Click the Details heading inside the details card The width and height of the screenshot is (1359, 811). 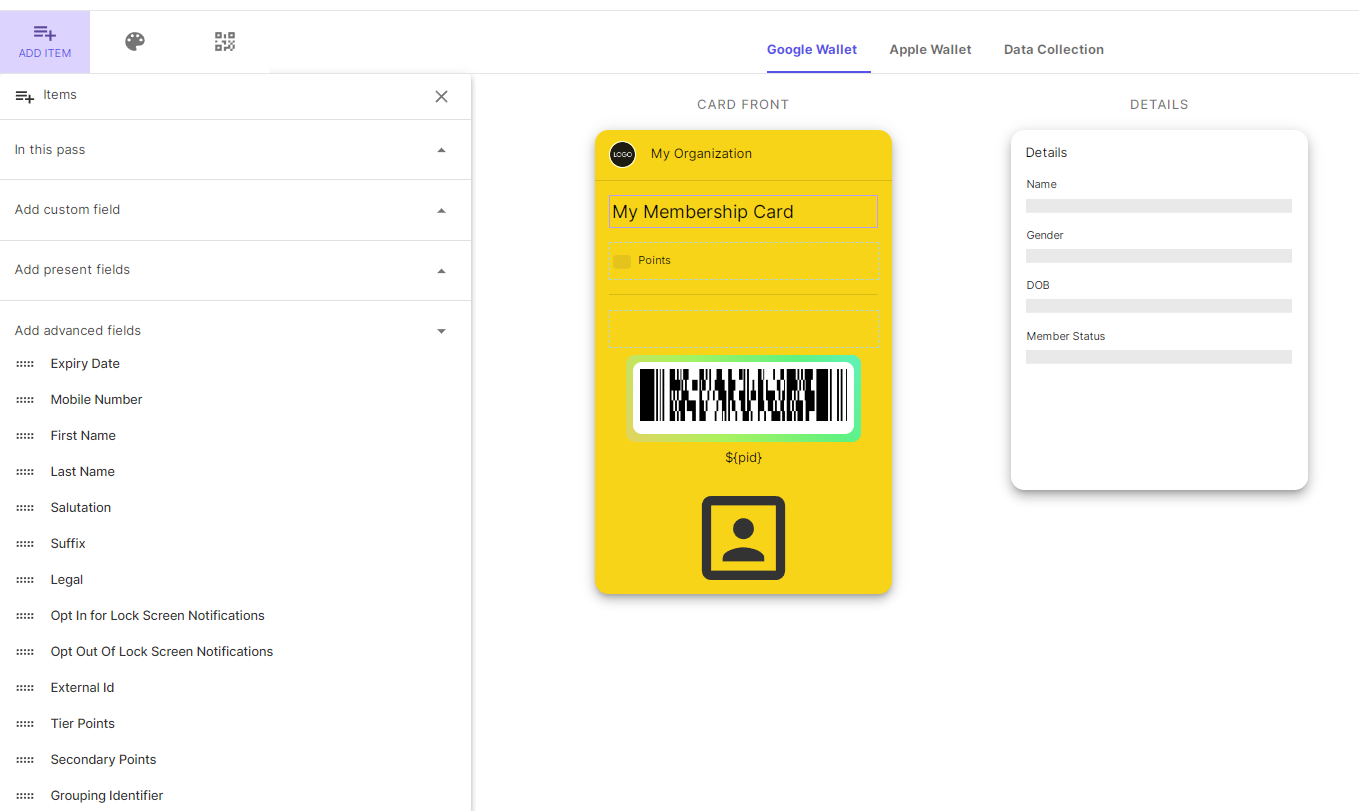[1046, 153]
